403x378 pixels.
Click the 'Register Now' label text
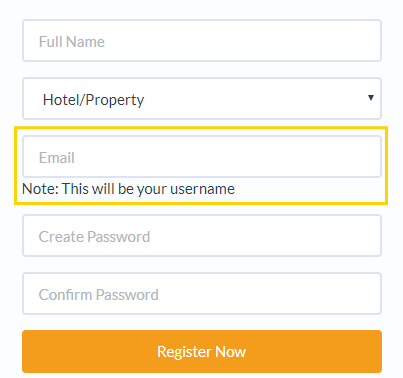[202, 352]
